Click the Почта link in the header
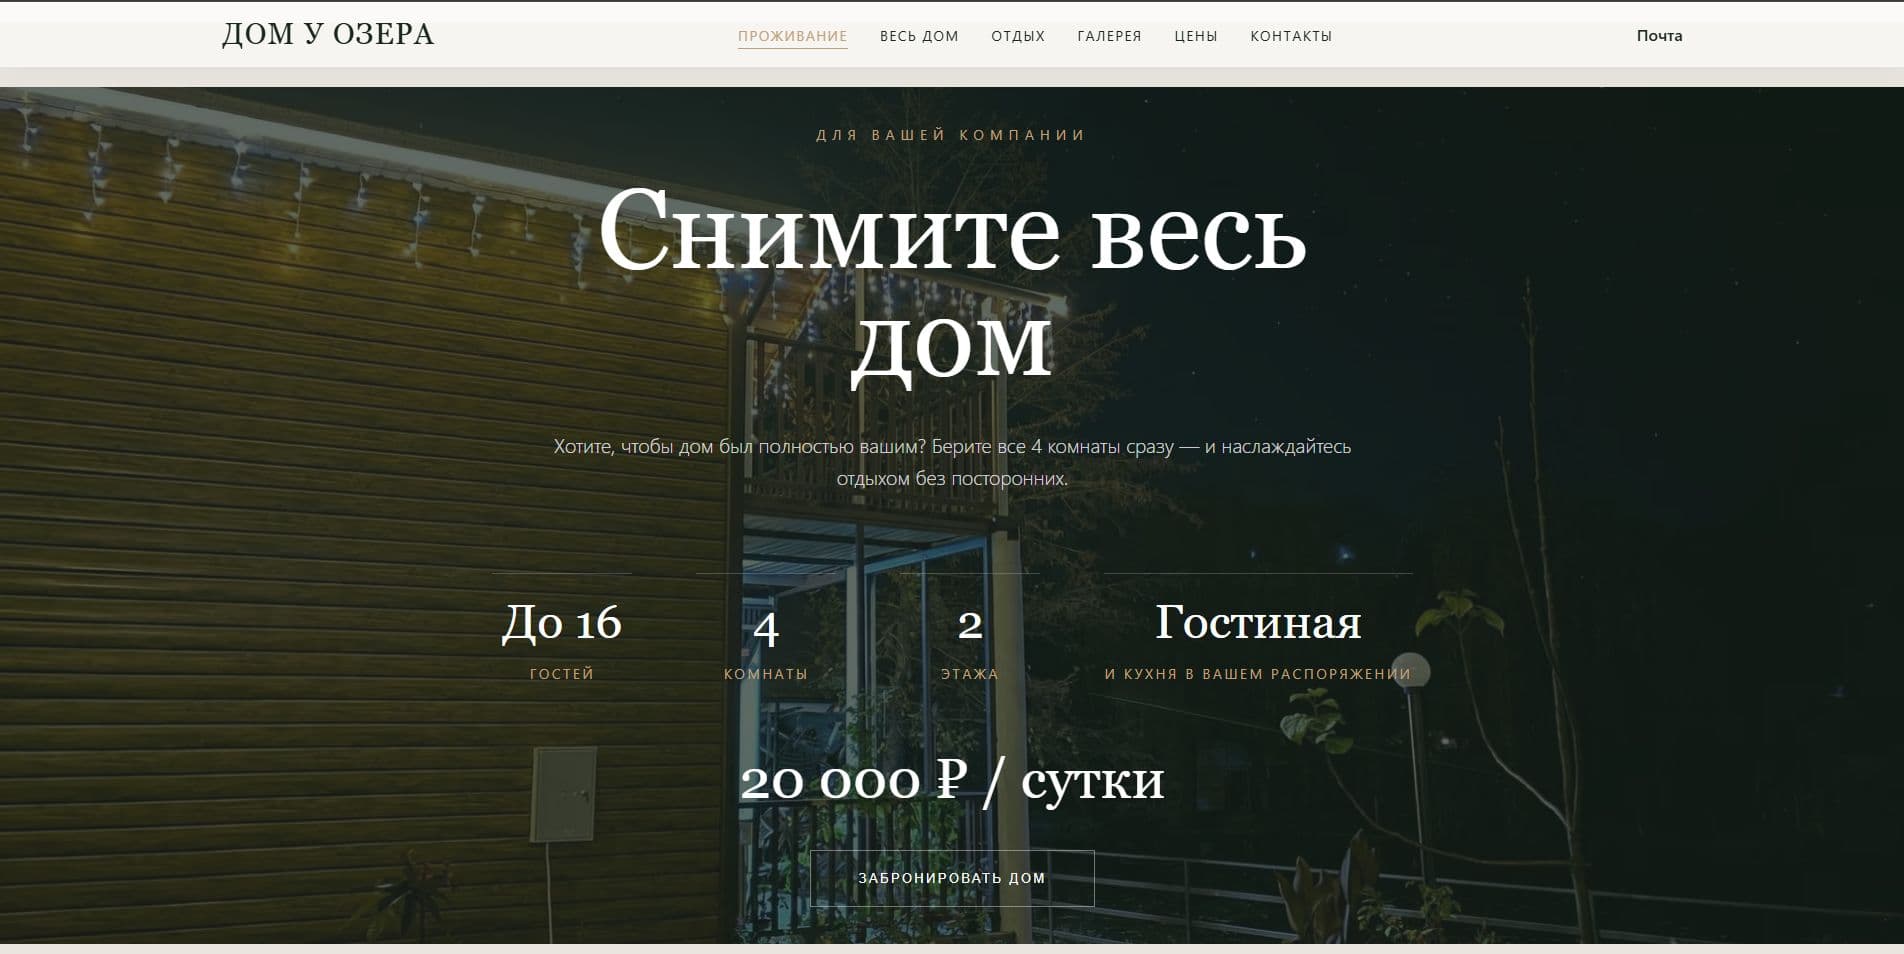The width and height of the screenshot is (1904, 954). click(1659, 36)
